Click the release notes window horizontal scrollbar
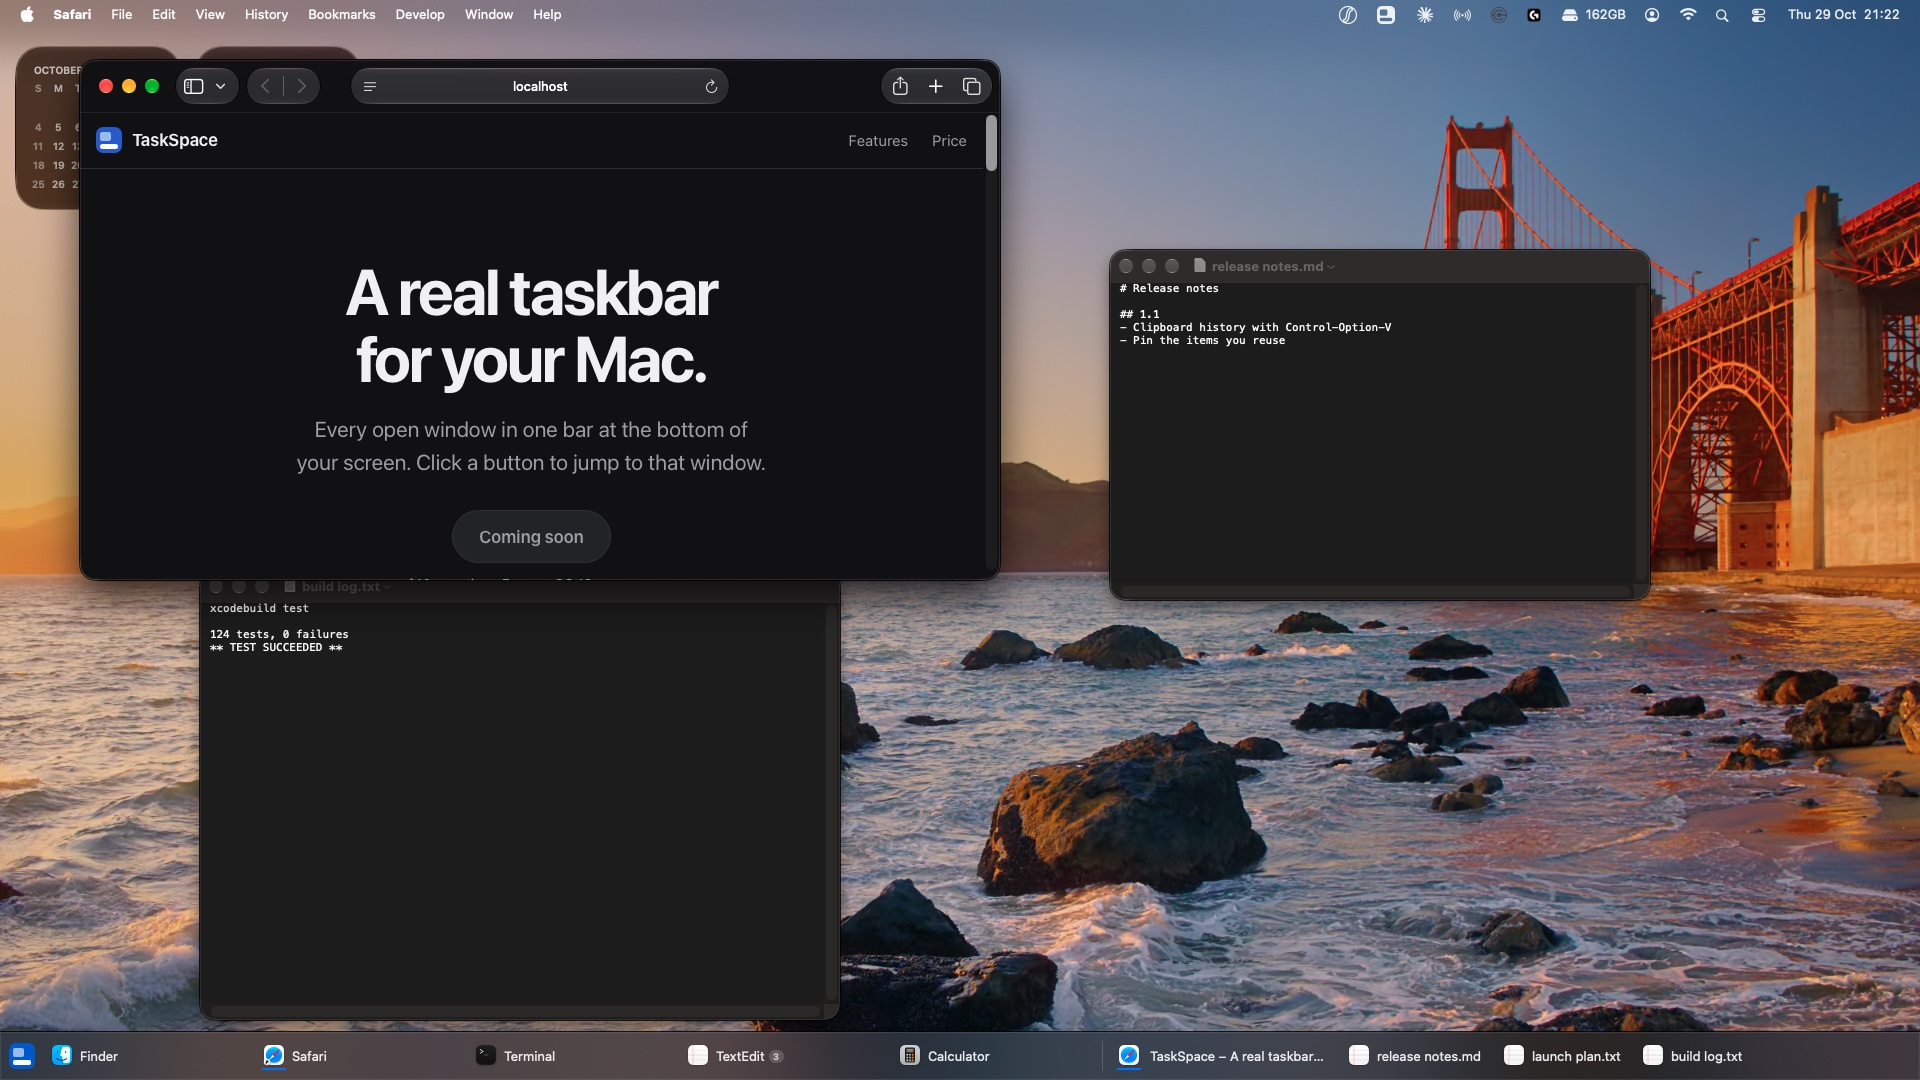The image size is (1920, 1080). (1376, 592)
